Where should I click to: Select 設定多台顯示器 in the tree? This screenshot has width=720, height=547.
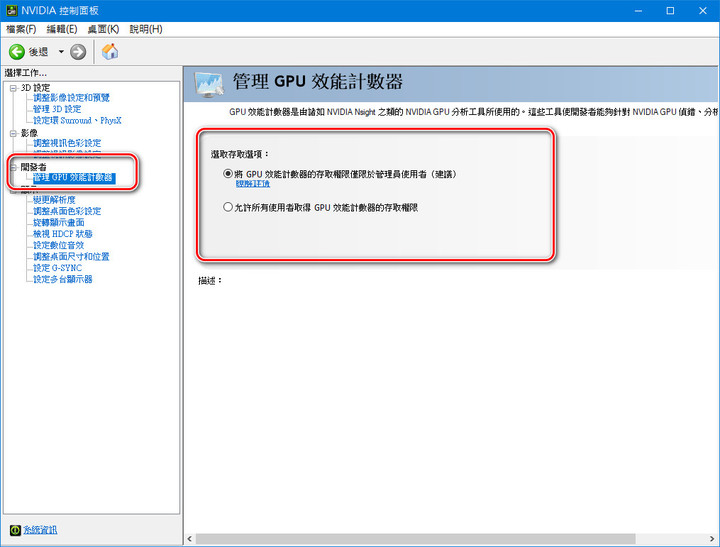[x=63, y=279]
